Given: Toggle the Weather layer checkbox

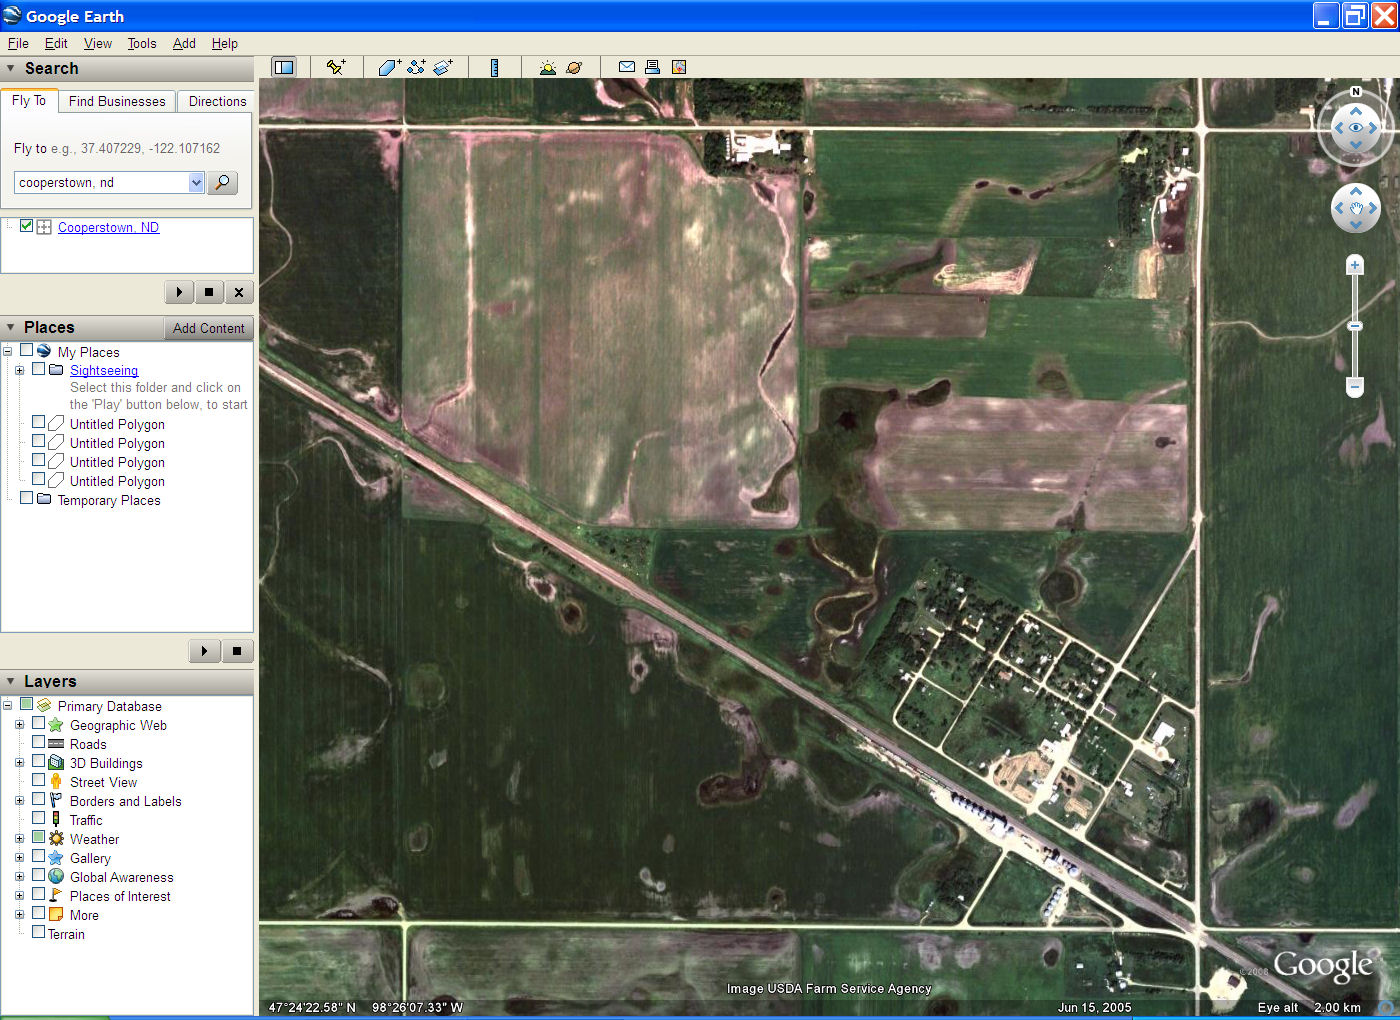Looking at the screenshot, I should [38, 837].
